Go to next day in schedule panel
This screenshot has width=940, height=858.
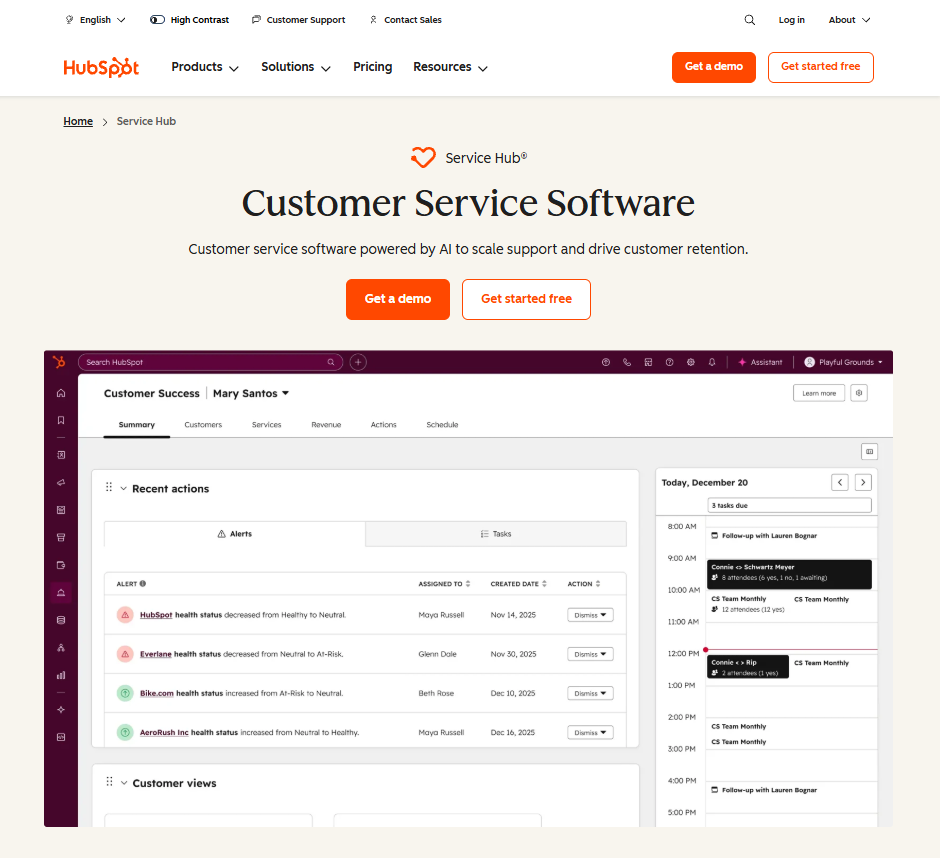pos(863,483)
